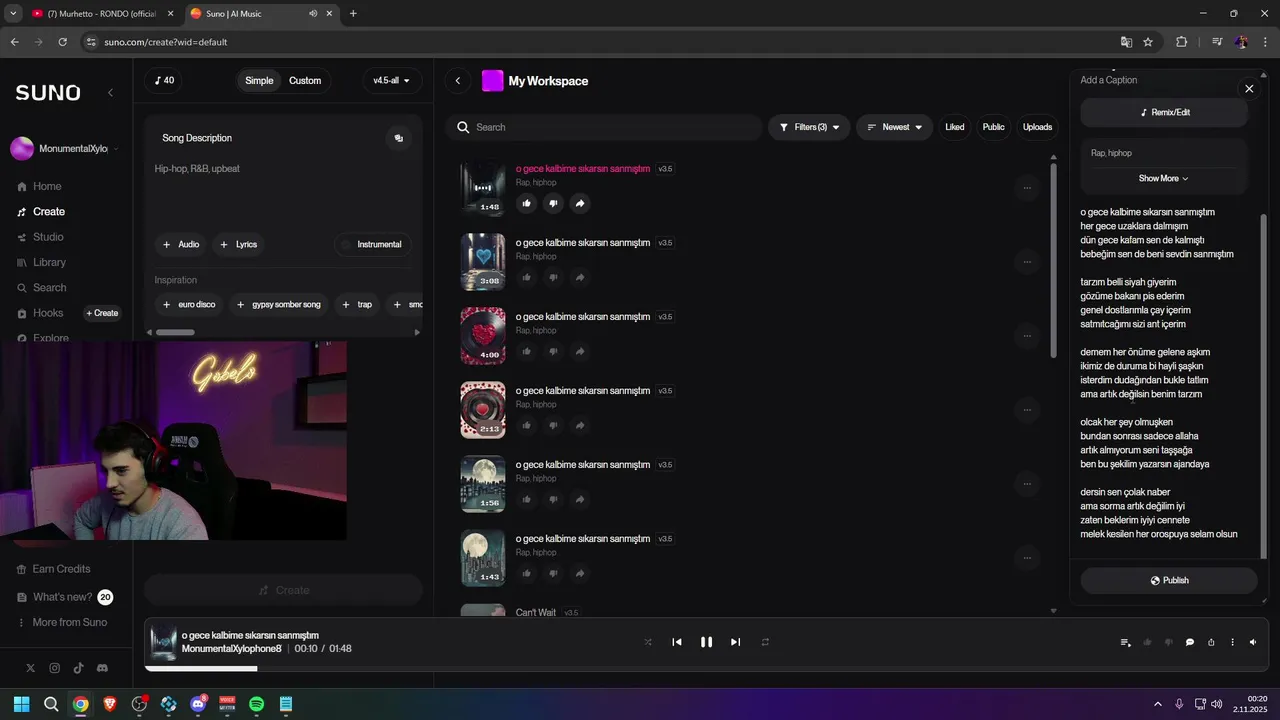The image size is (1280, 720).
Task: Toggle the Uploads filter
Action: click(x=1037, y=127)
